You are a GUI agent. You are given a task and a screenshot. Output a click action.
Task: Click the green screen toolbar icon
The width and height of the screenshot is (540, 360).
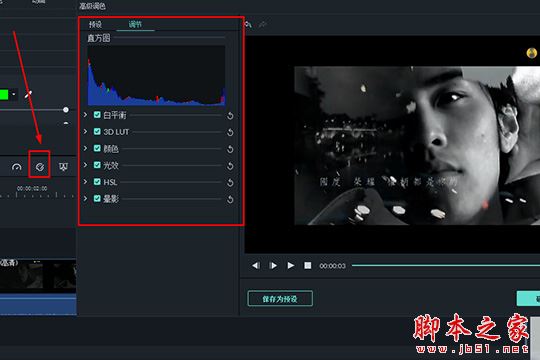[x=63, y=167]
